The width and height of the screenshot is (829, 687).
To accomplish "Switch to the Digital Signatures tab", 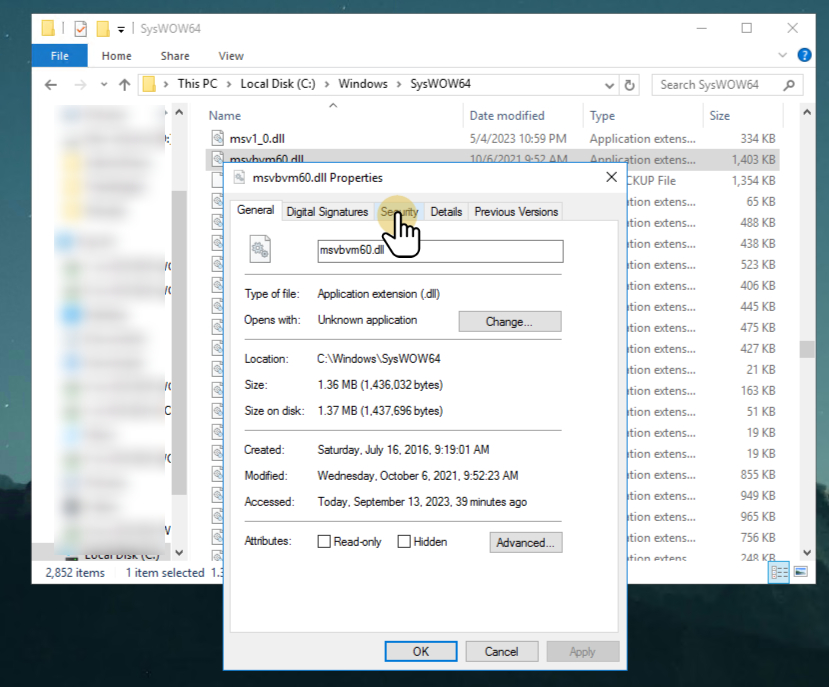I will (327, 212).
